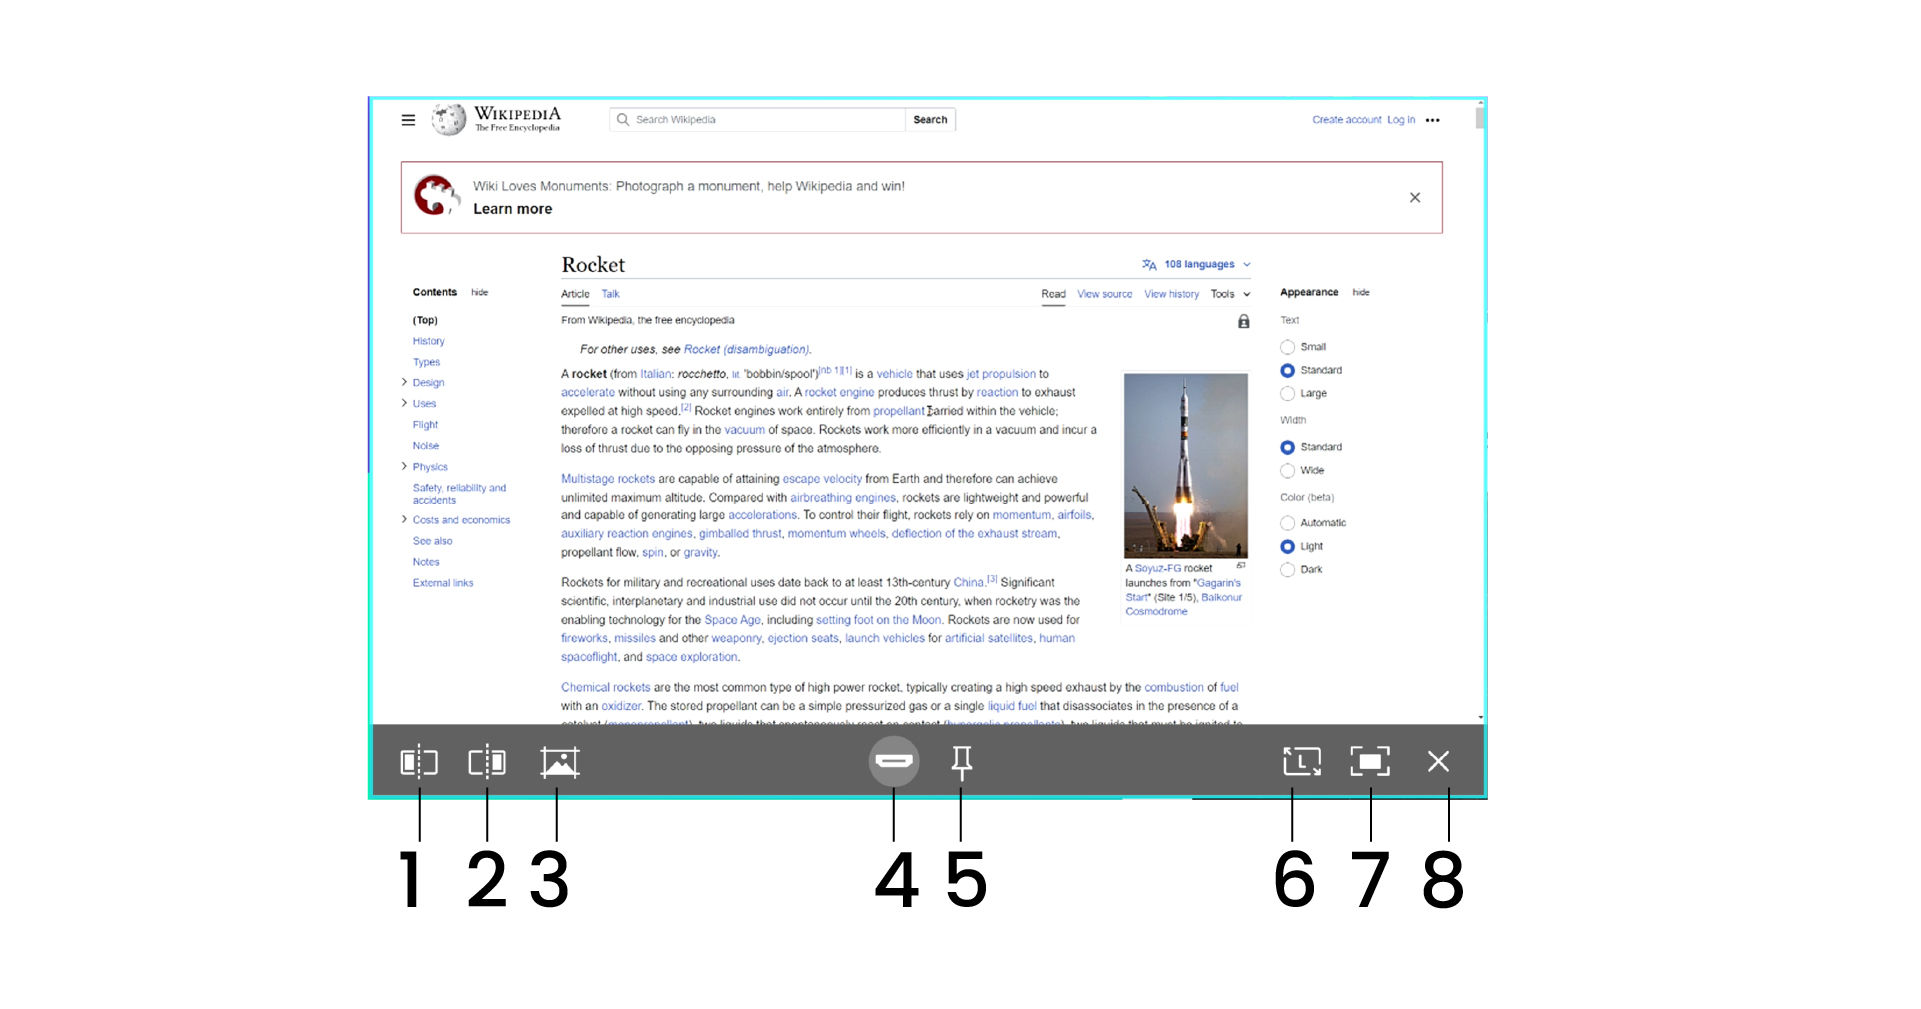Enable Dark color mode
1921x1009 pixels.
click(x=1287, y=570)
